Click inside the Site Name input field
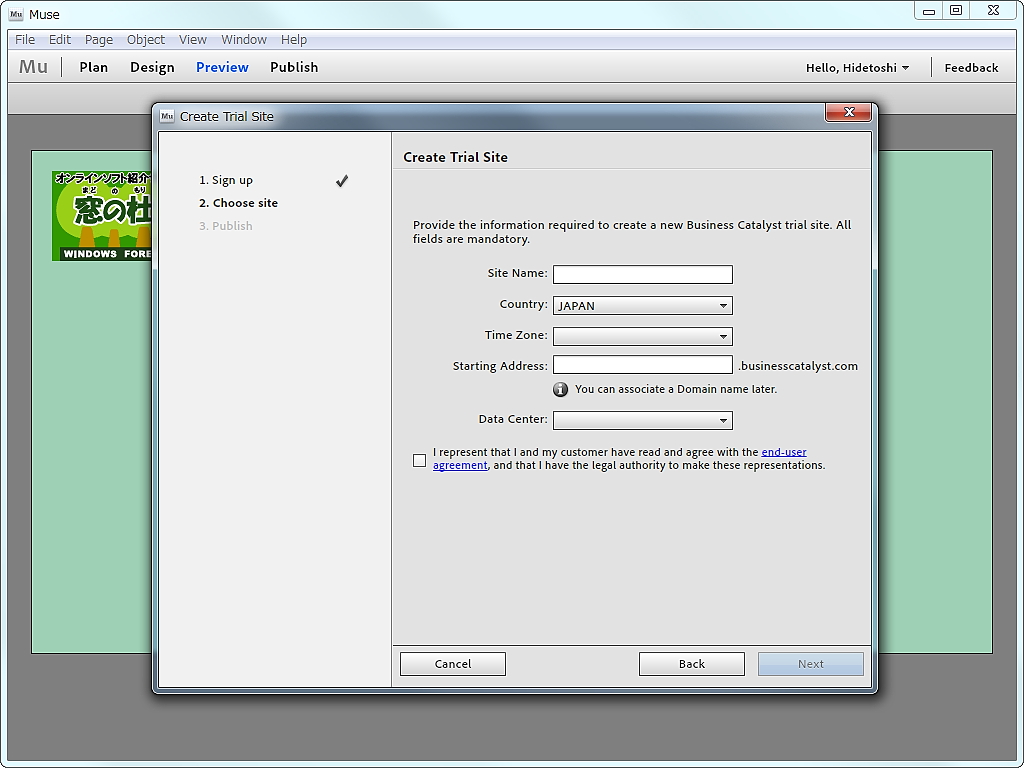Screen dimensions: 1024x768 (x=642, y=274)
